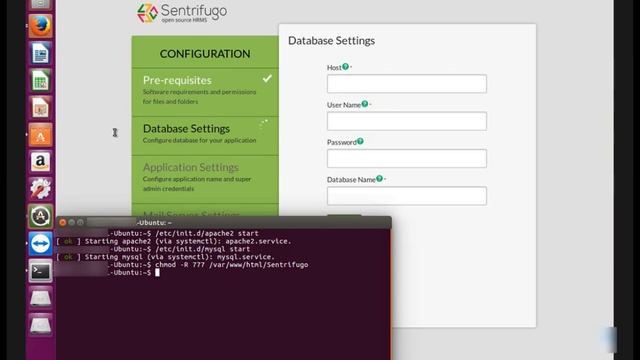Close the terminal window

click(x=62, y=222)
